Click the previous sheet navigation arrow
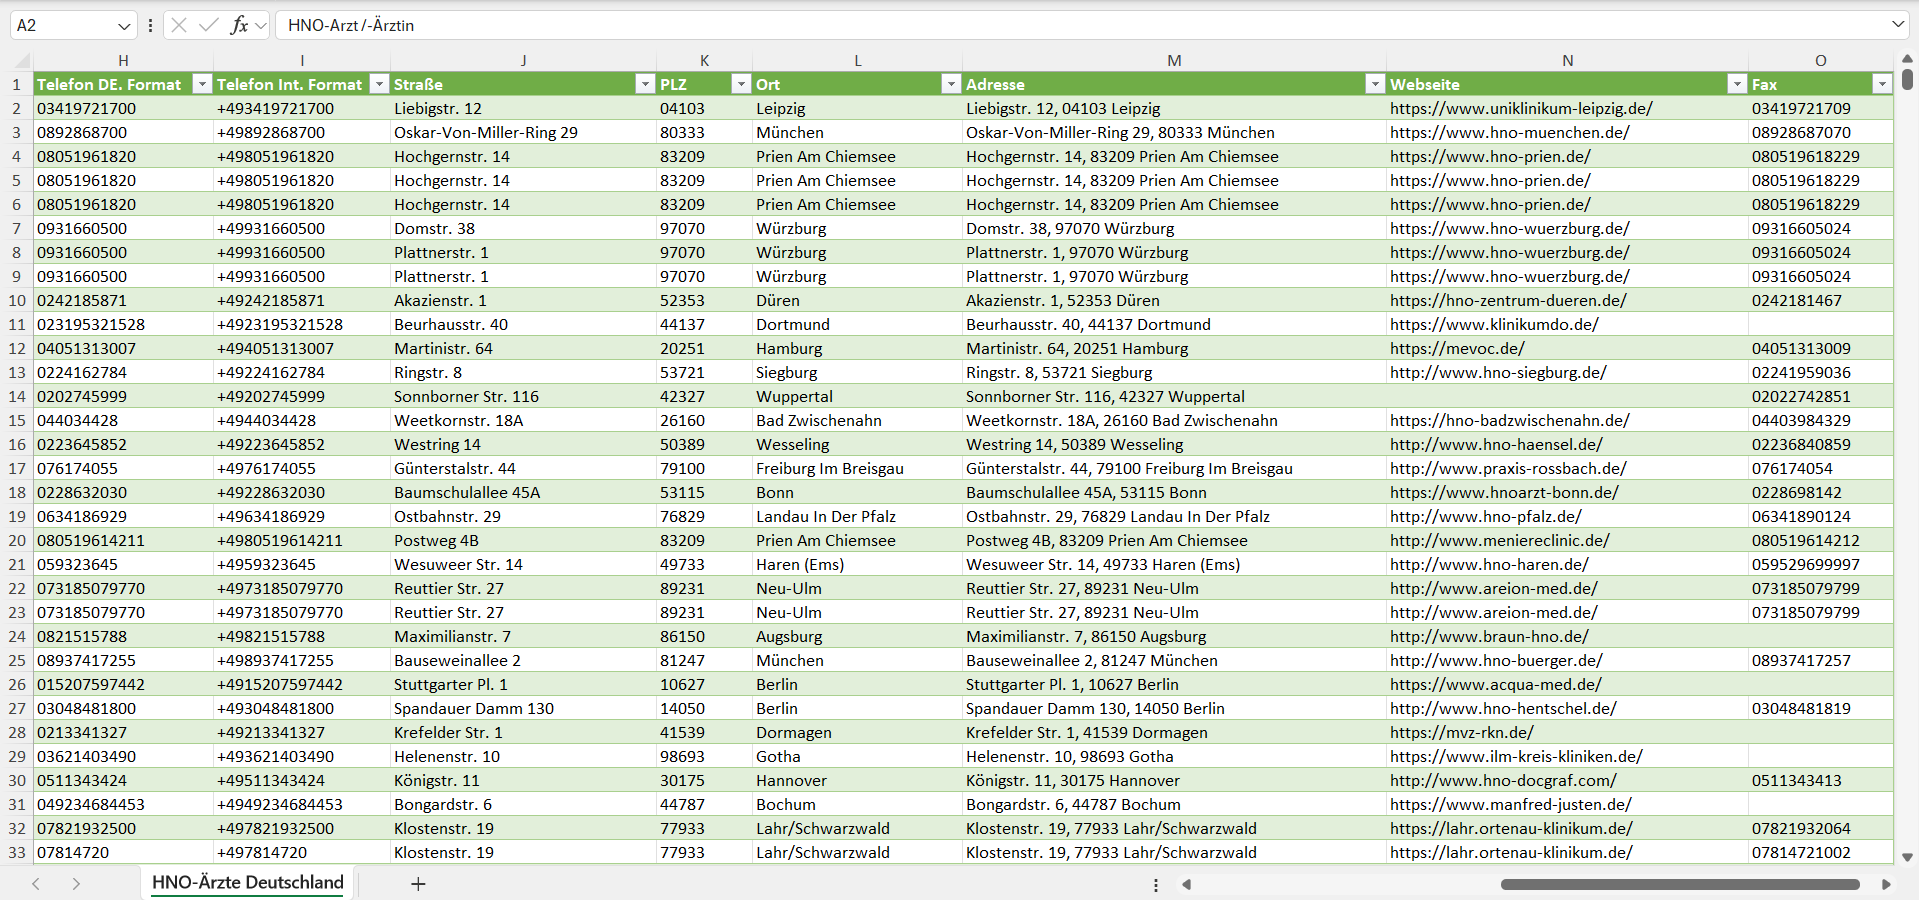1919x900 pixels. [x=36, y=884]
